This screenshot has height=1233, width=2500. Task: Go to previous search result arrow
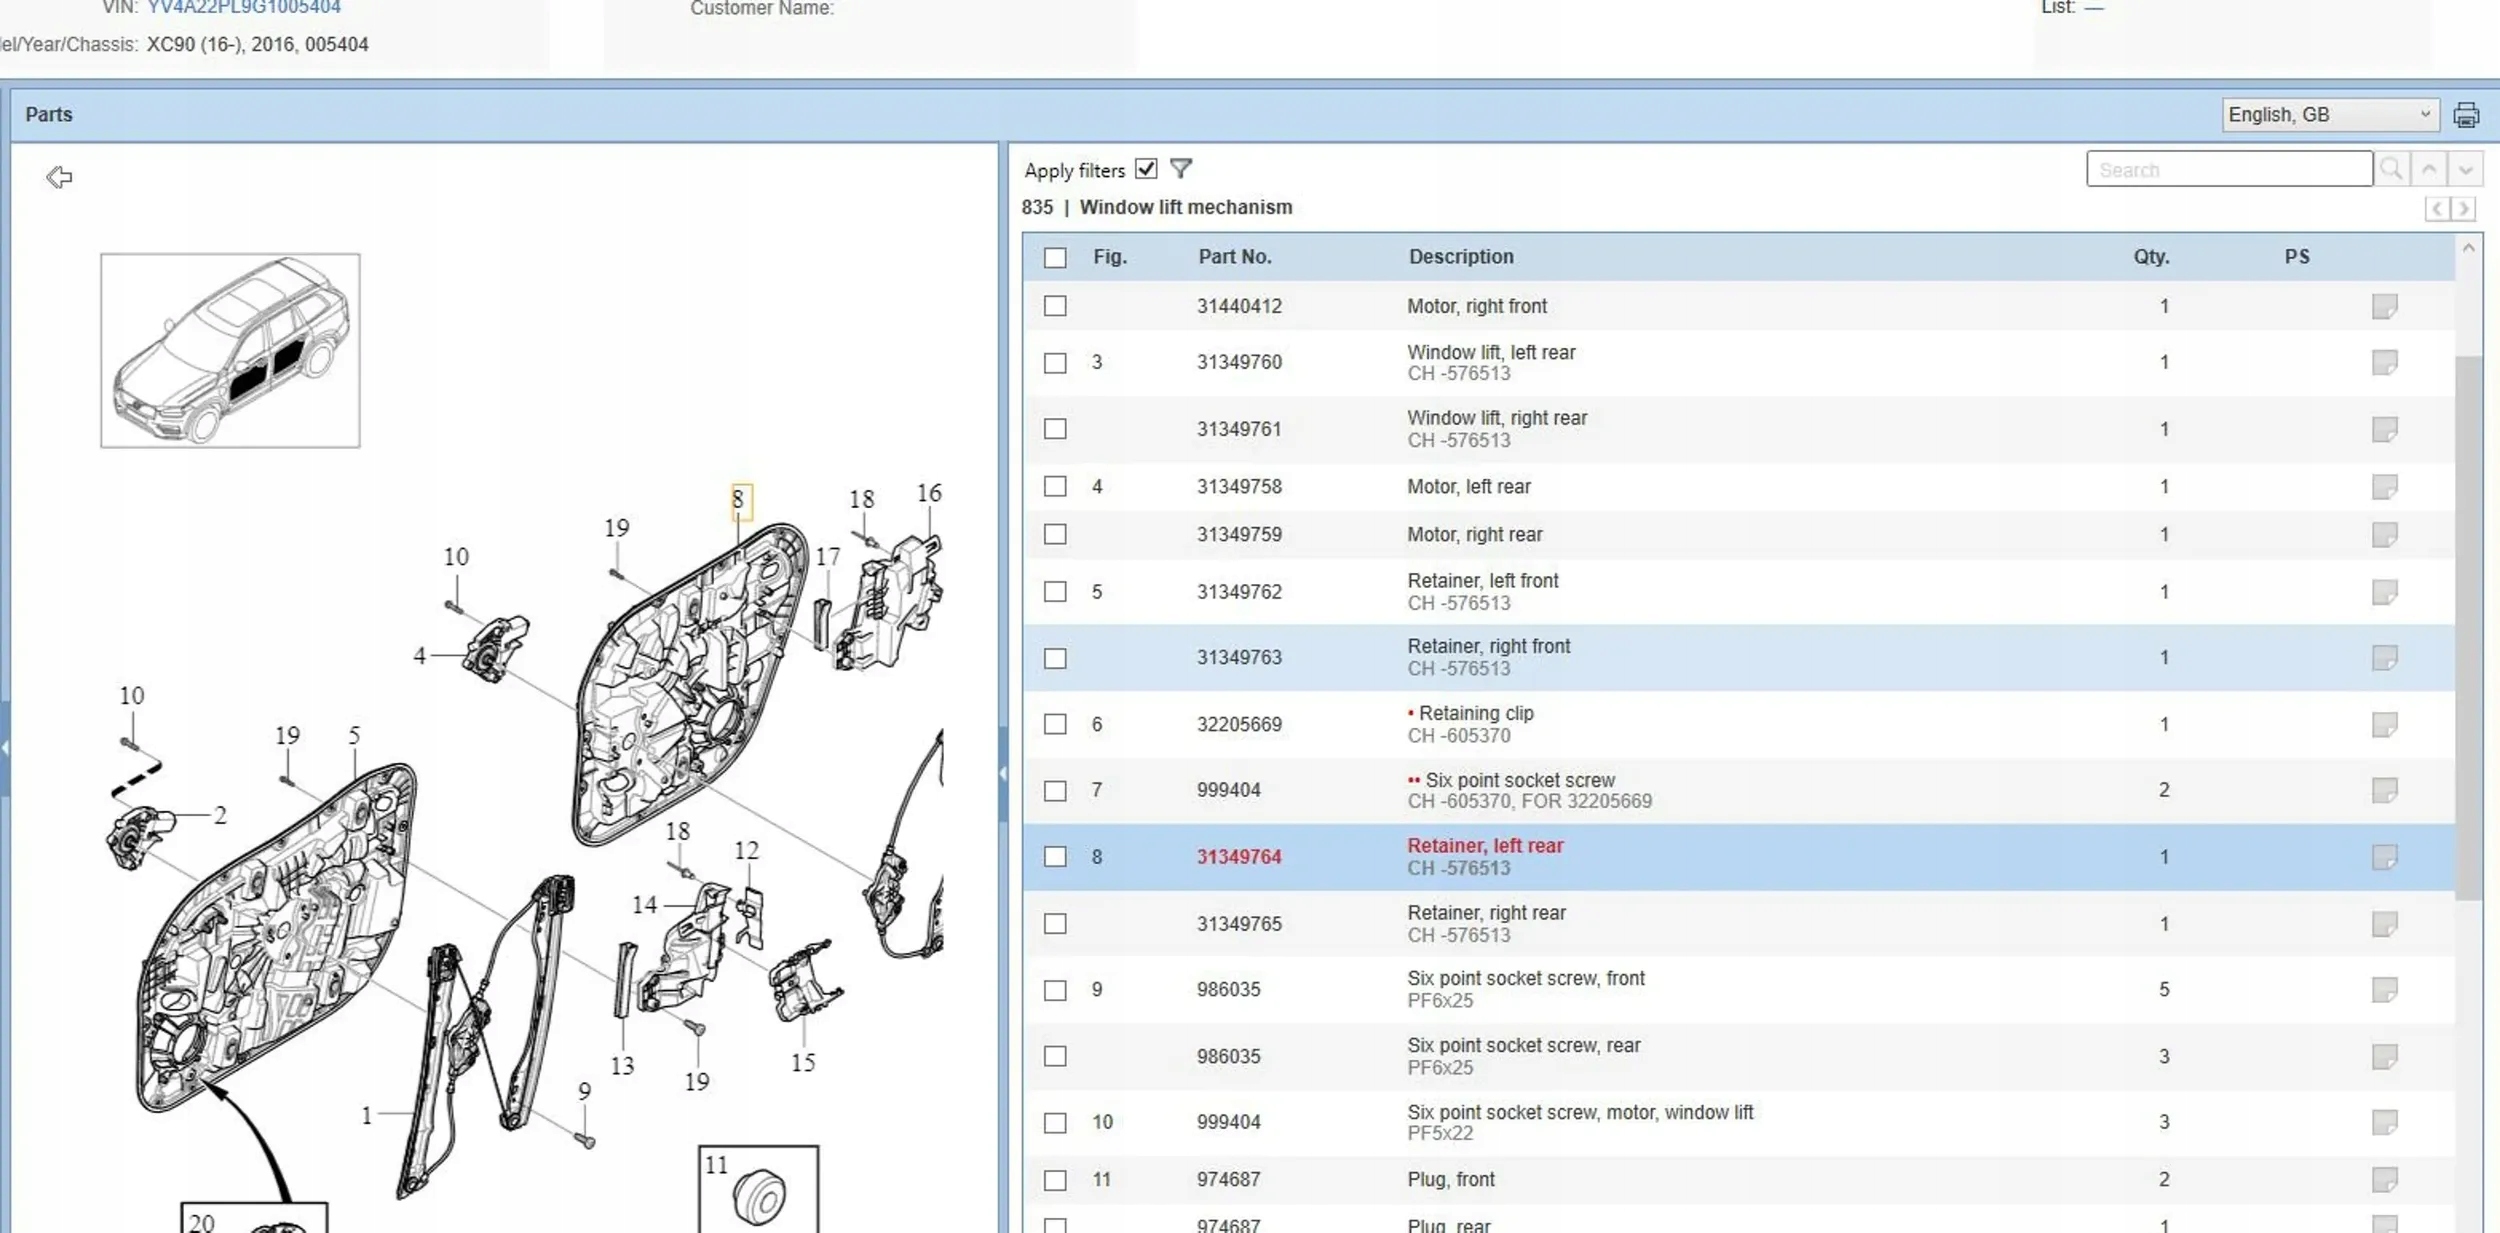point(2429,169)
